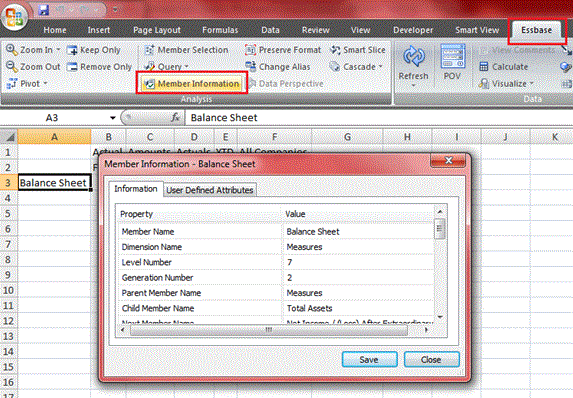Expand the Pivot dropdown arrow
Viewport: 573px width, 398px height.
(46, 84)
